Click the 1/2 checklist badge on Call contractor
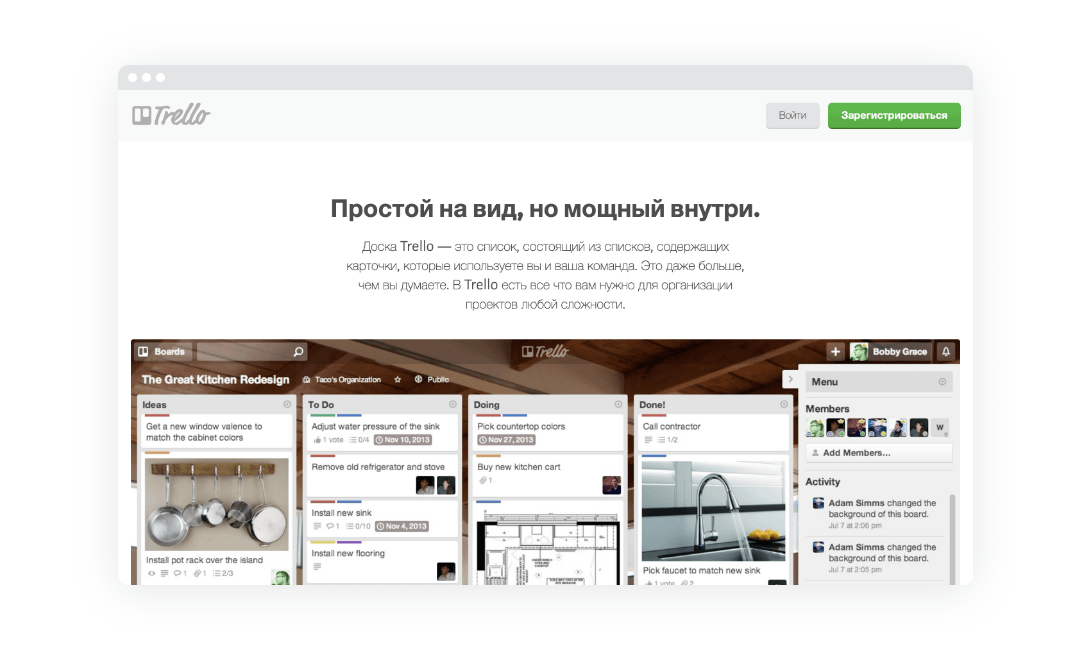Image resolution: width=1090 pixels, height=650 pixels. [667, 440]
